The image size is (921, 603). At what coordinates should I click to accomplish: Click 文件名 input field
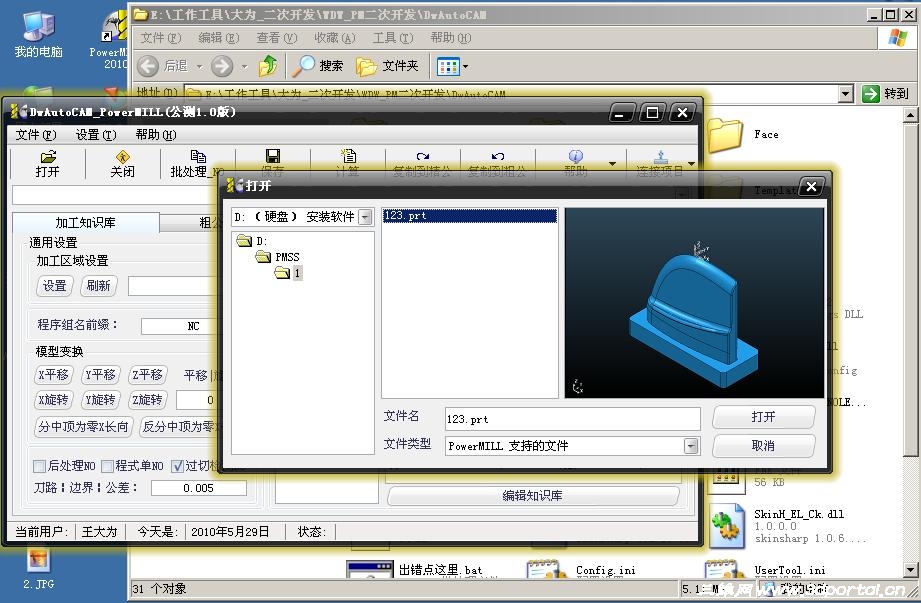(573, 419)
